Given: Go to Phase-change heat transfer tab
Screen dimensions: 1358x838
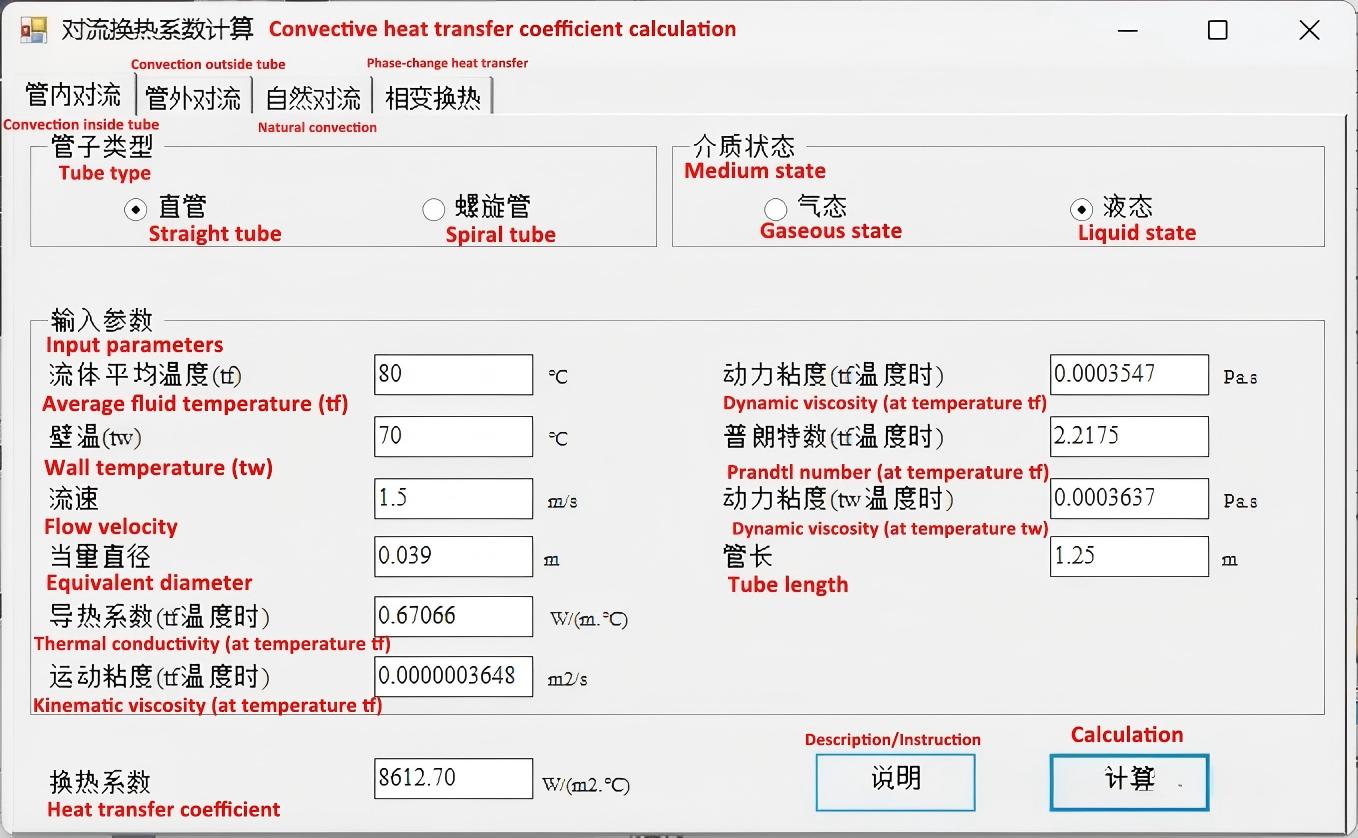Looking at the screenshot, I should [x=432, y=98].
